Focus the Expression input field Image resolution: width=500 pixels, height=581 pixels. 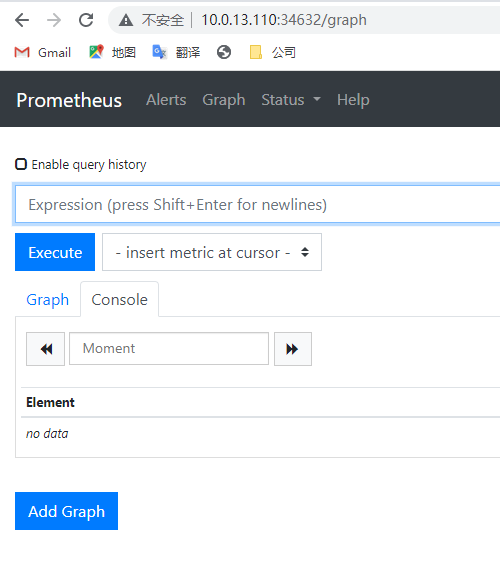(x=258, y=205)
